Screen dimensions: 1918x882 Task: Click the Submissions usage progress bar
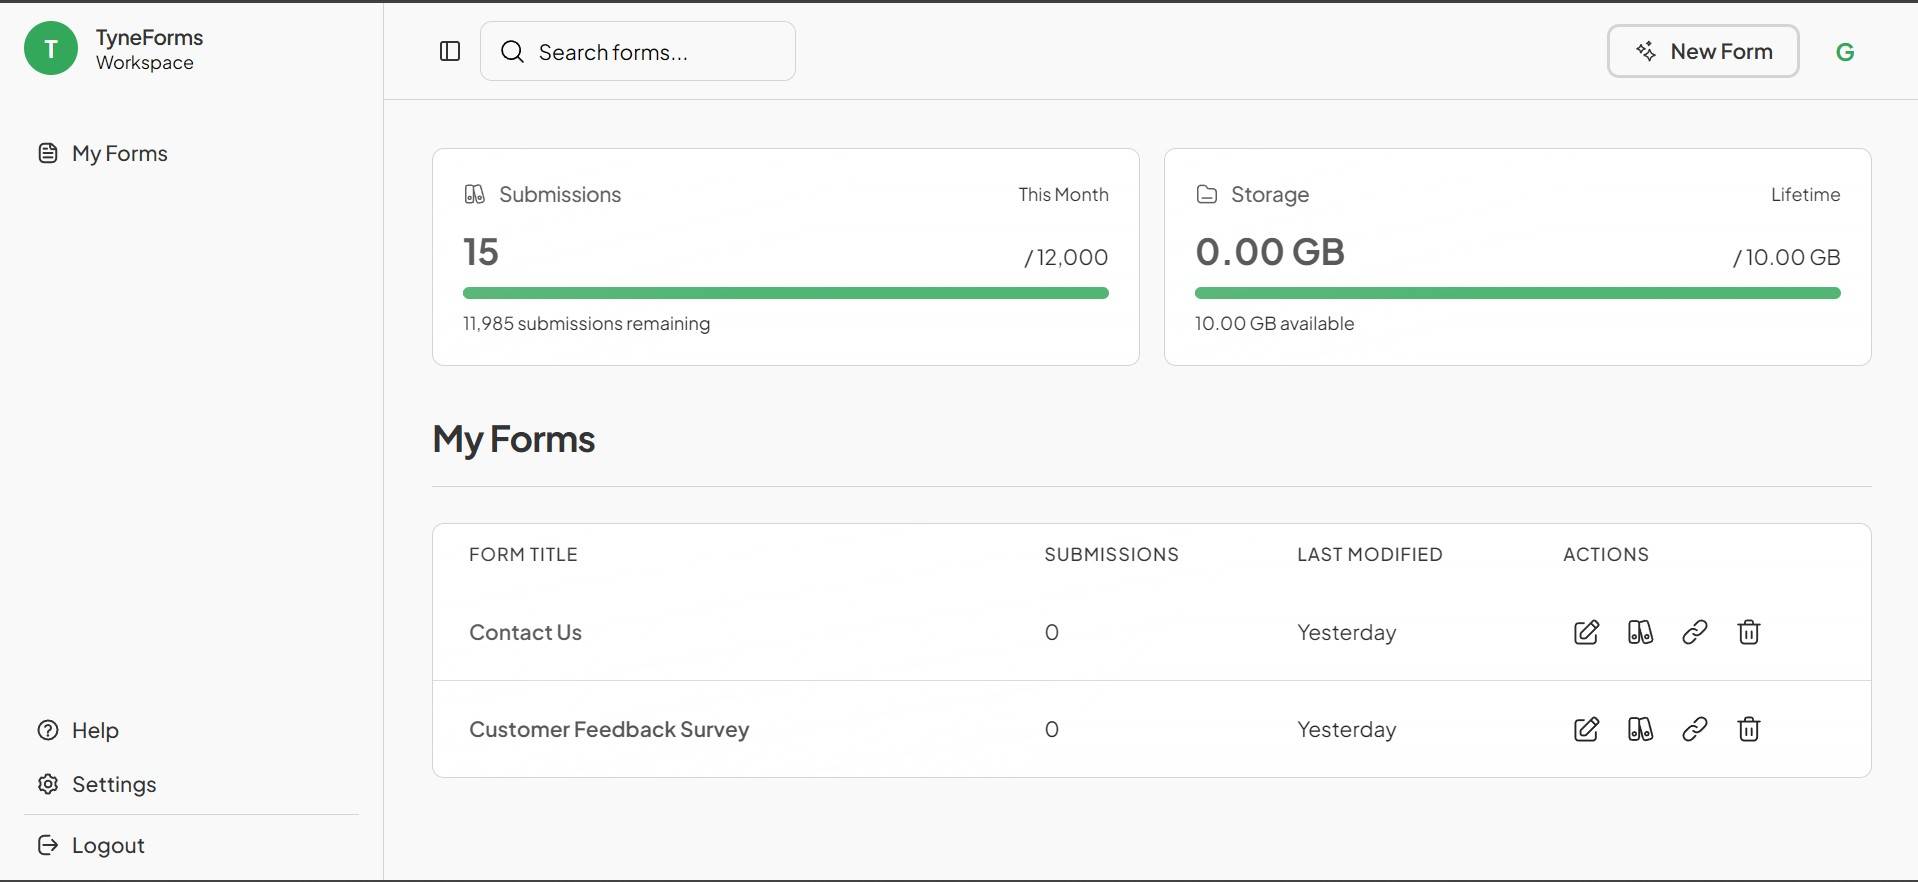tap(785, 293)
